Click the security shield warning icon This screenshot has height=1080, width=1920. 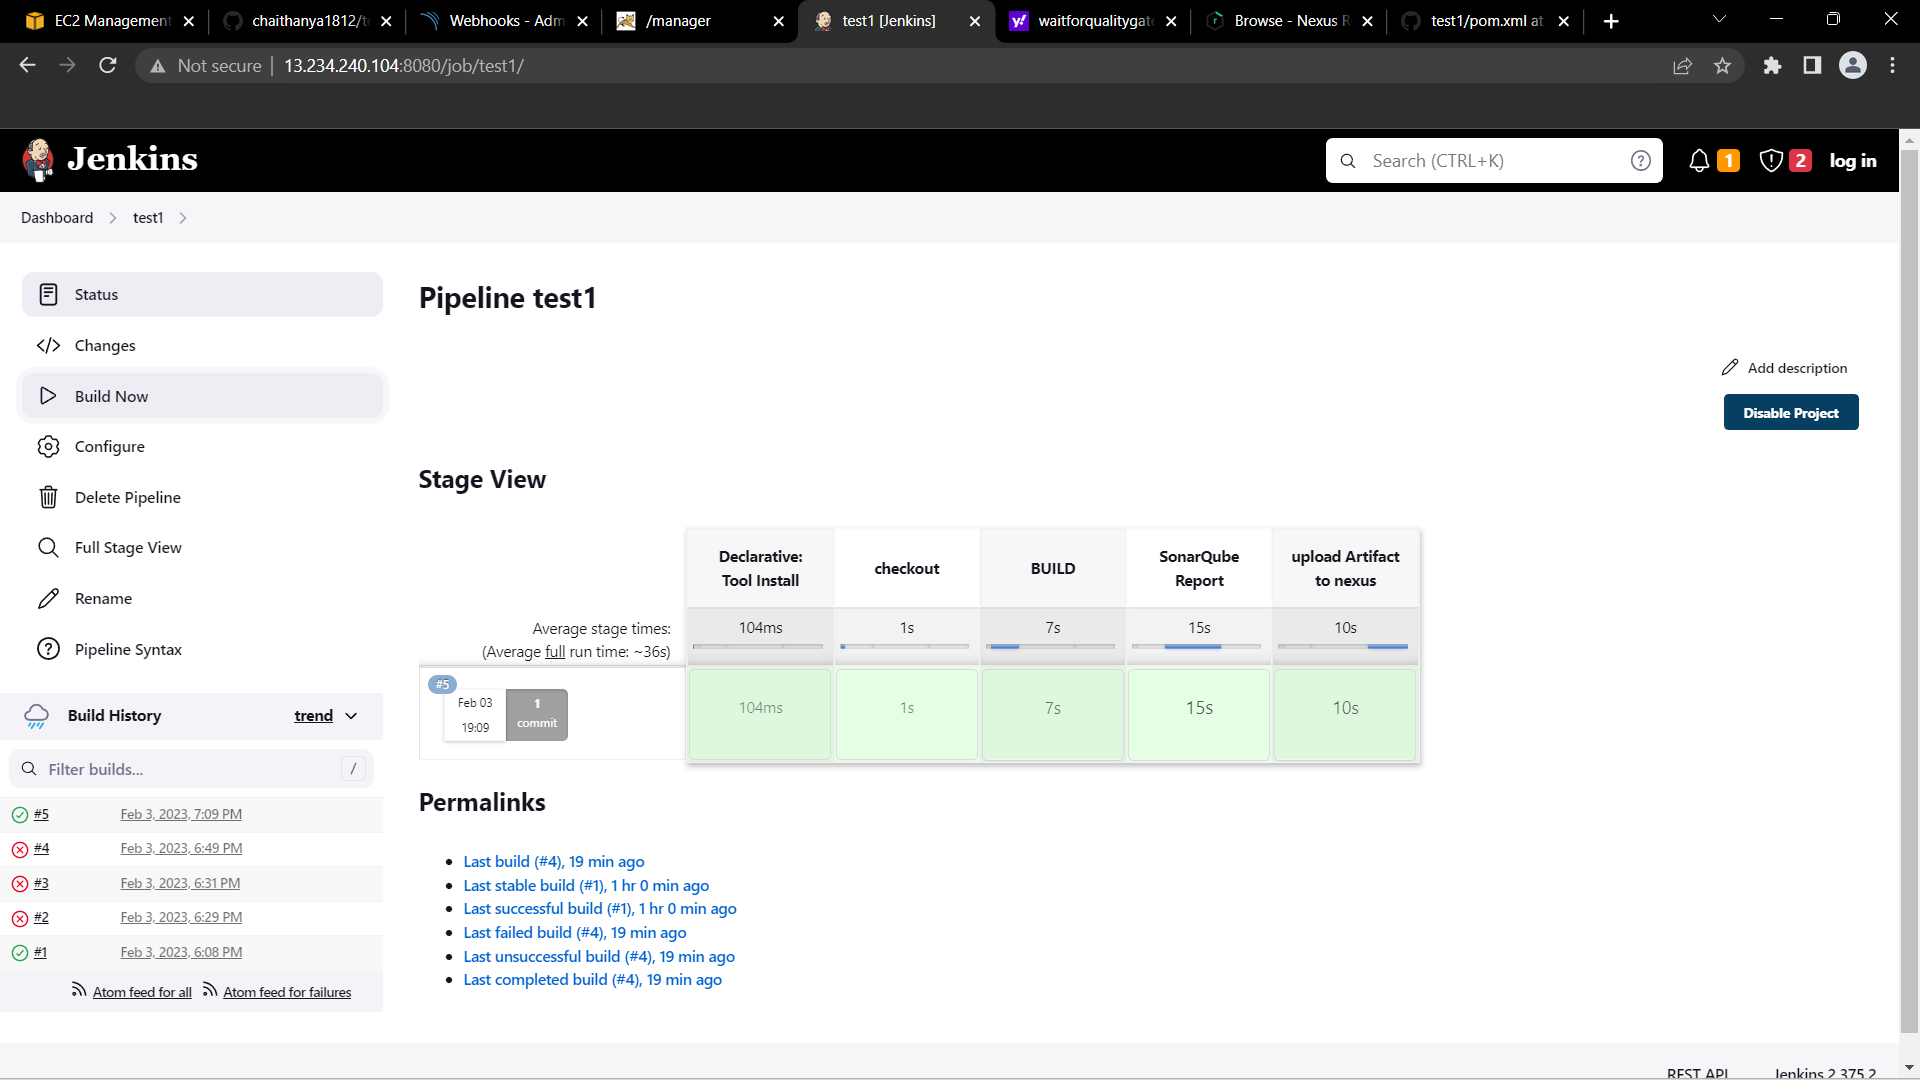[x=1770, y=161]
